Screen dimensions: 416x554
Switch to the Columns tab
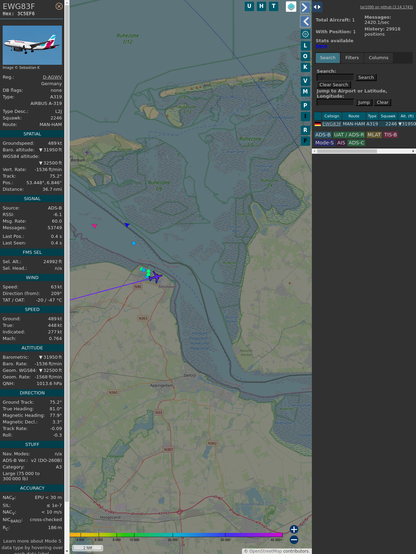378,58
